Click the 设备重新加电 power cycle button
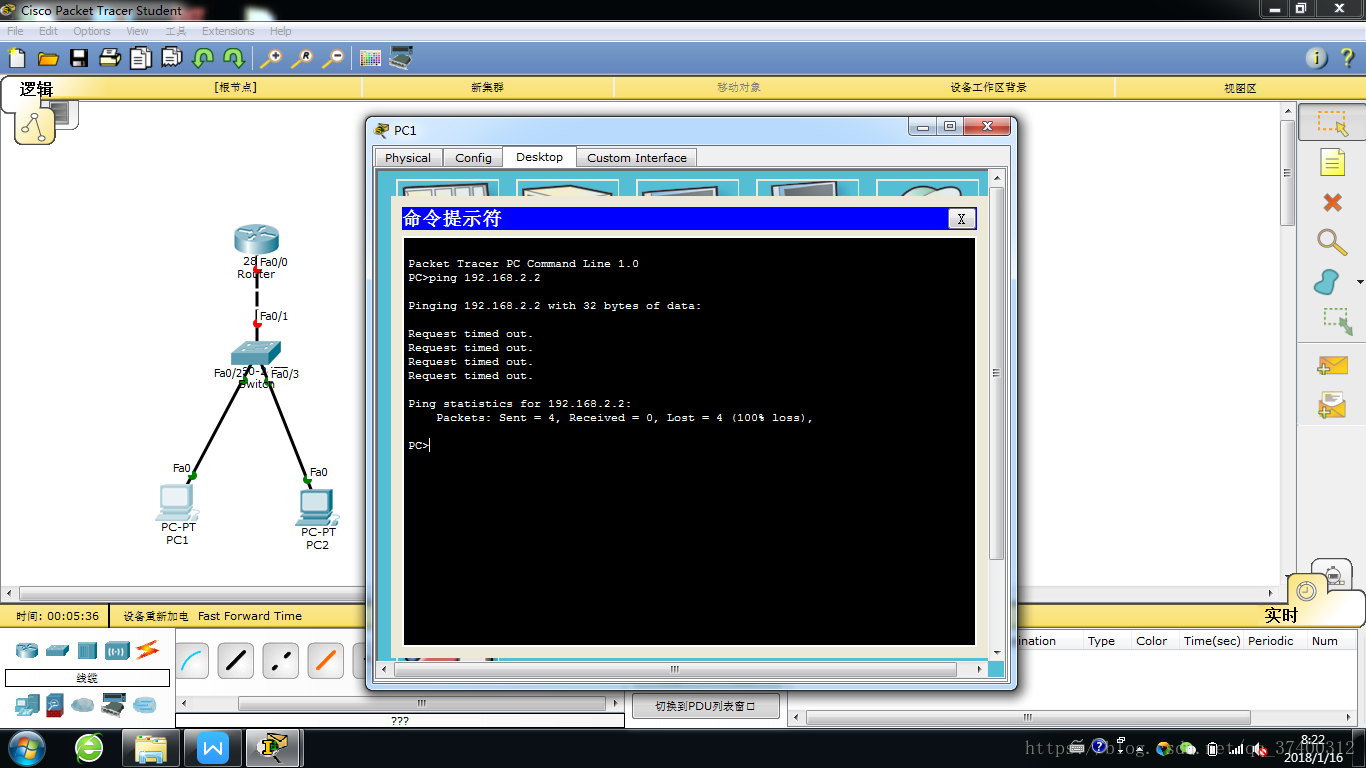 [156, 616]
